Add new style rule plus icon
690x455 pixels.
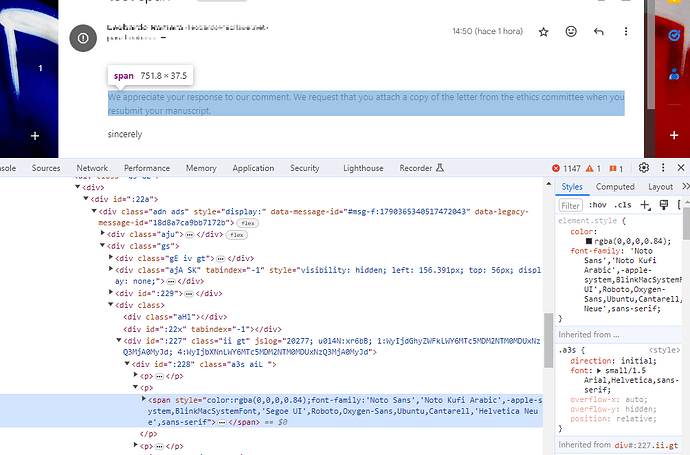tap(645, 205)
